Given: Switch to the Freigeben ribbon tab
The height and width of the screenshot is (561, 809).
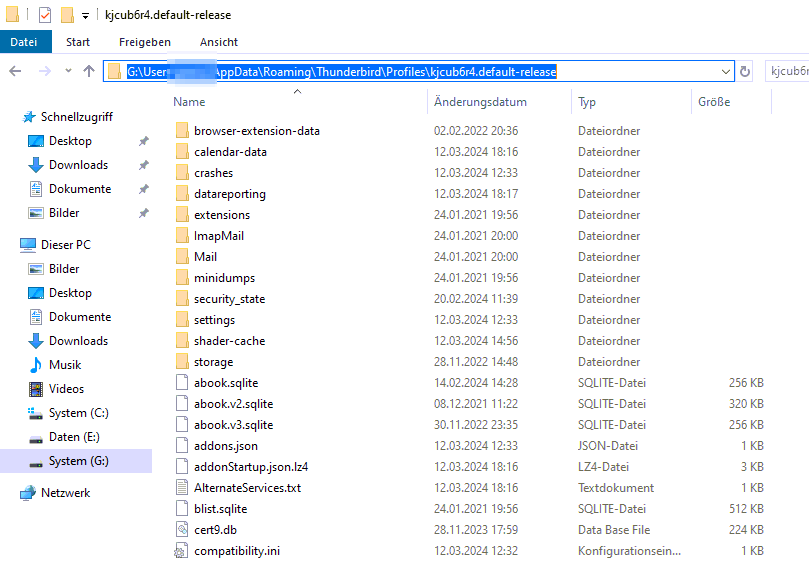Looking at the screenshot, I should click(x=144, y=42).
